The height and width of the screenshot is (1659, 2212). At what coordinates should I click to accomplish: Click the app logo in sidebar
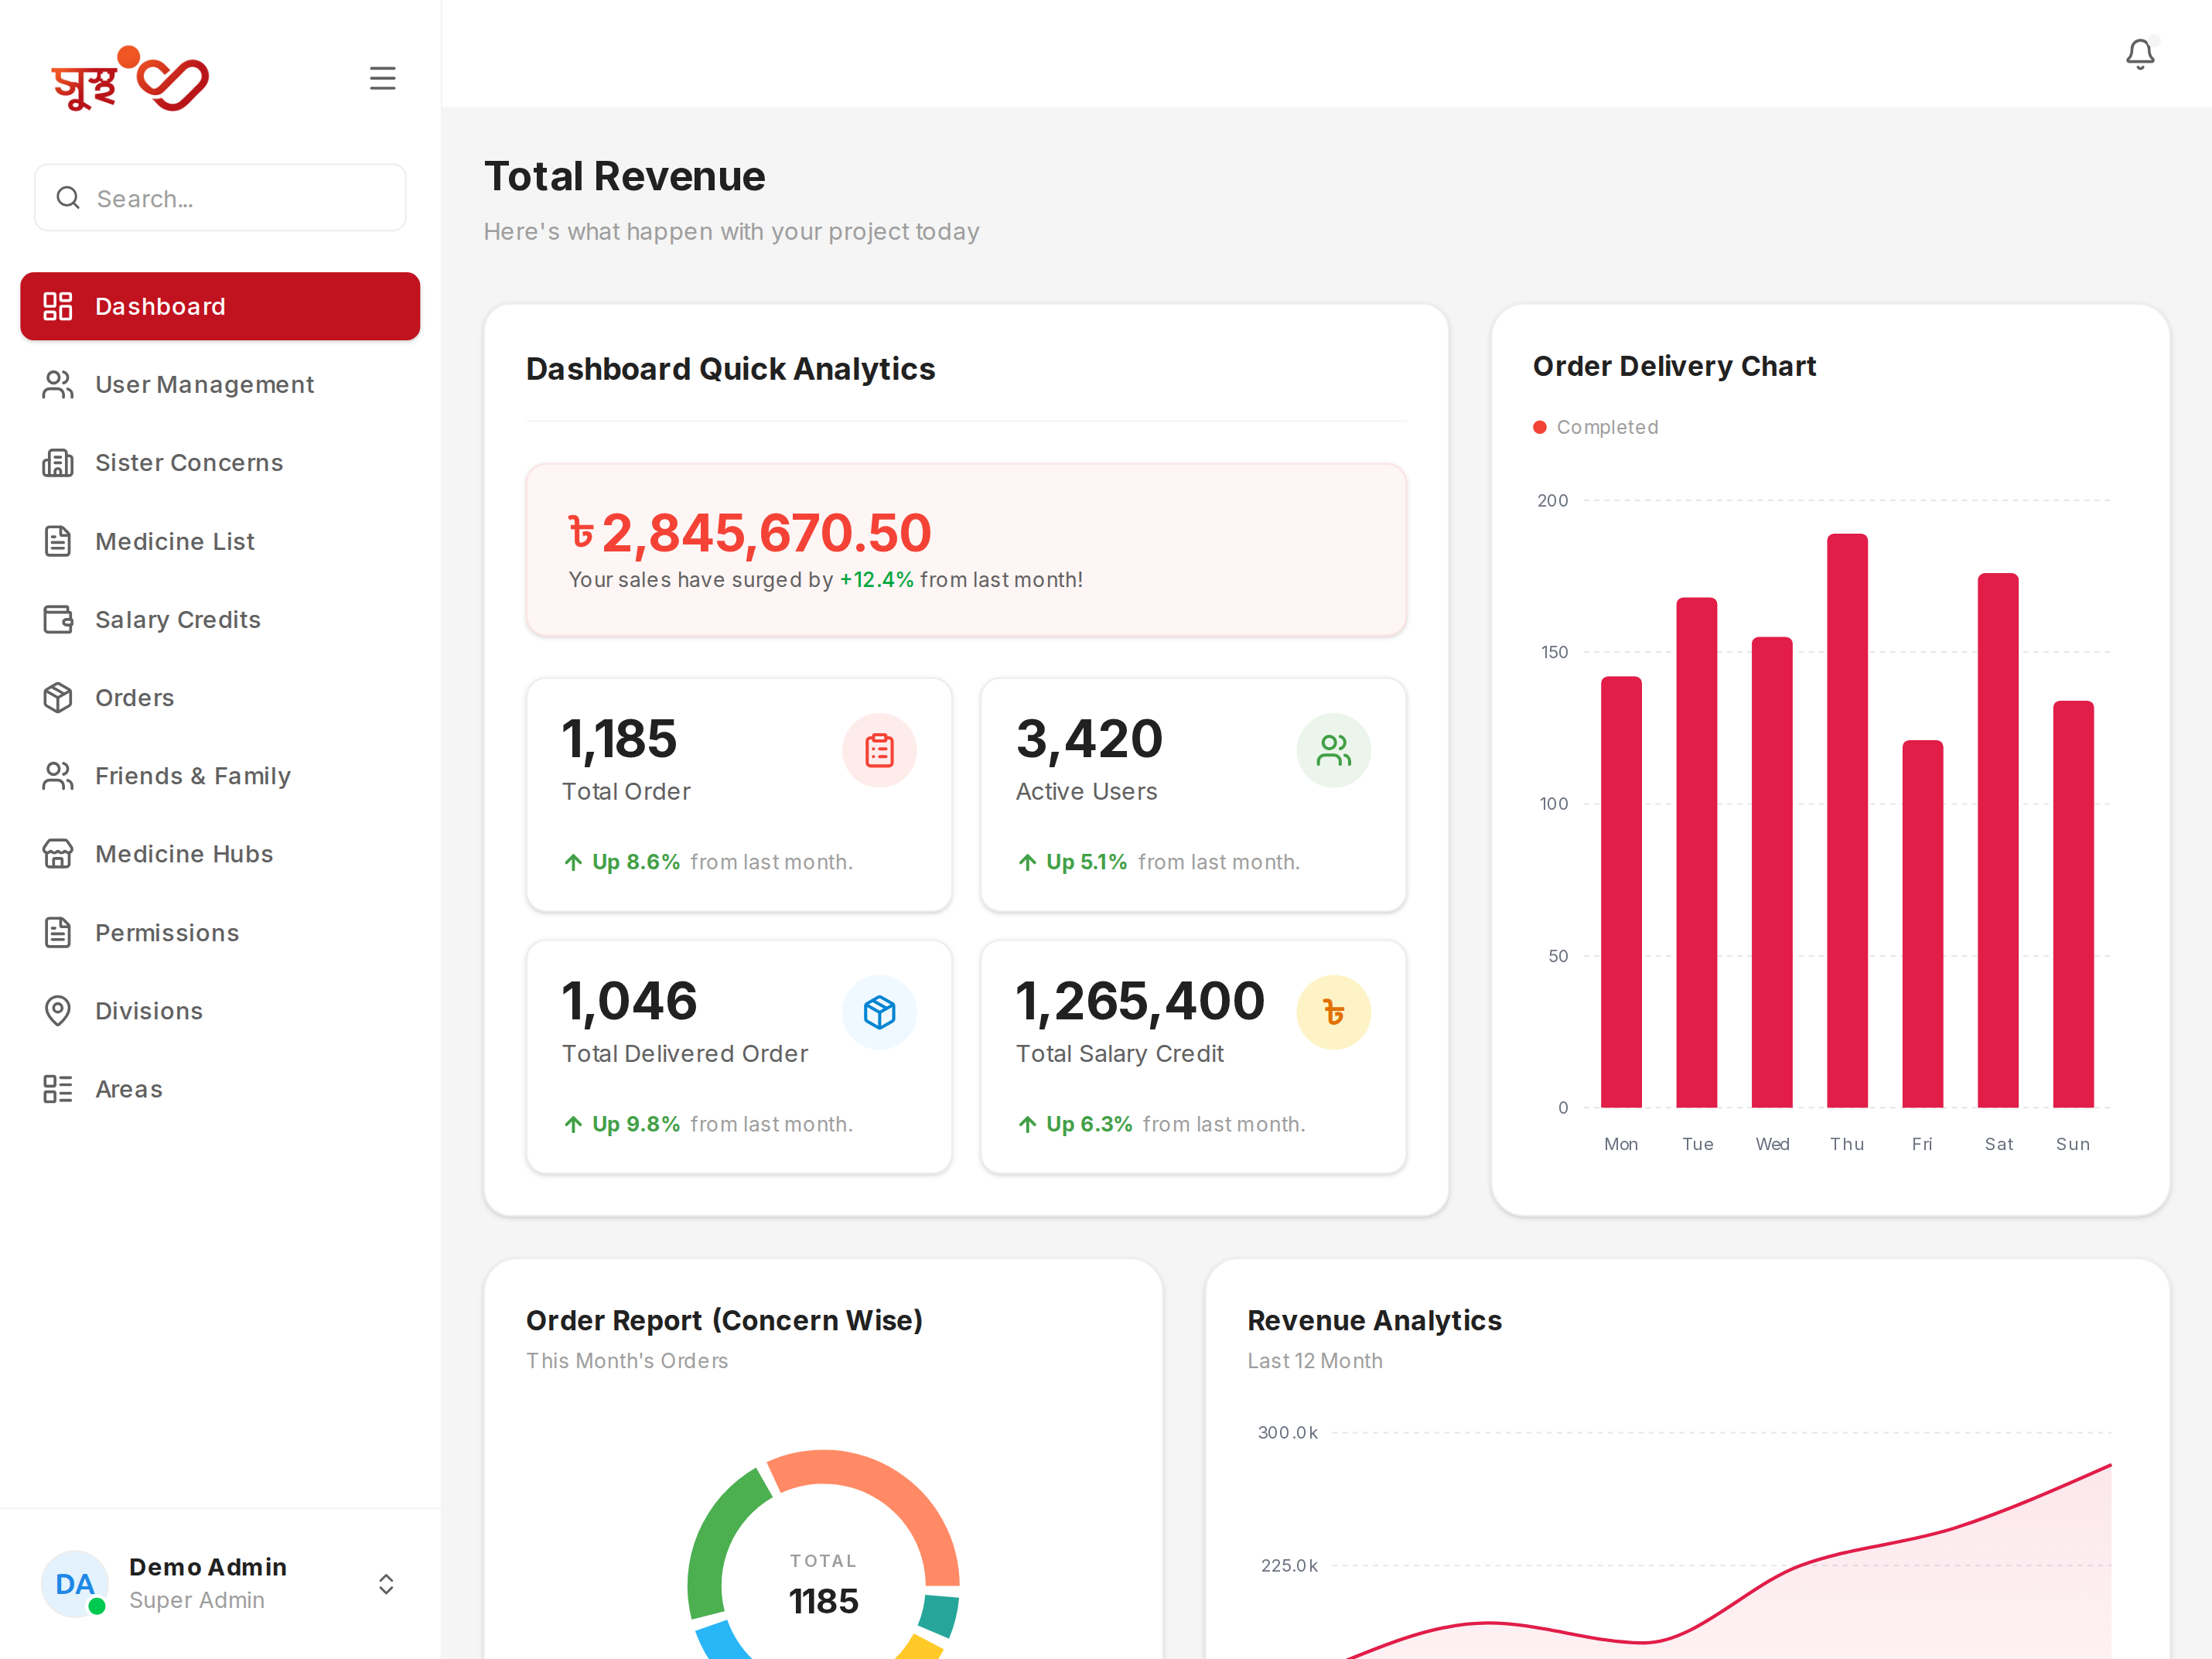(x=130, y=79)
